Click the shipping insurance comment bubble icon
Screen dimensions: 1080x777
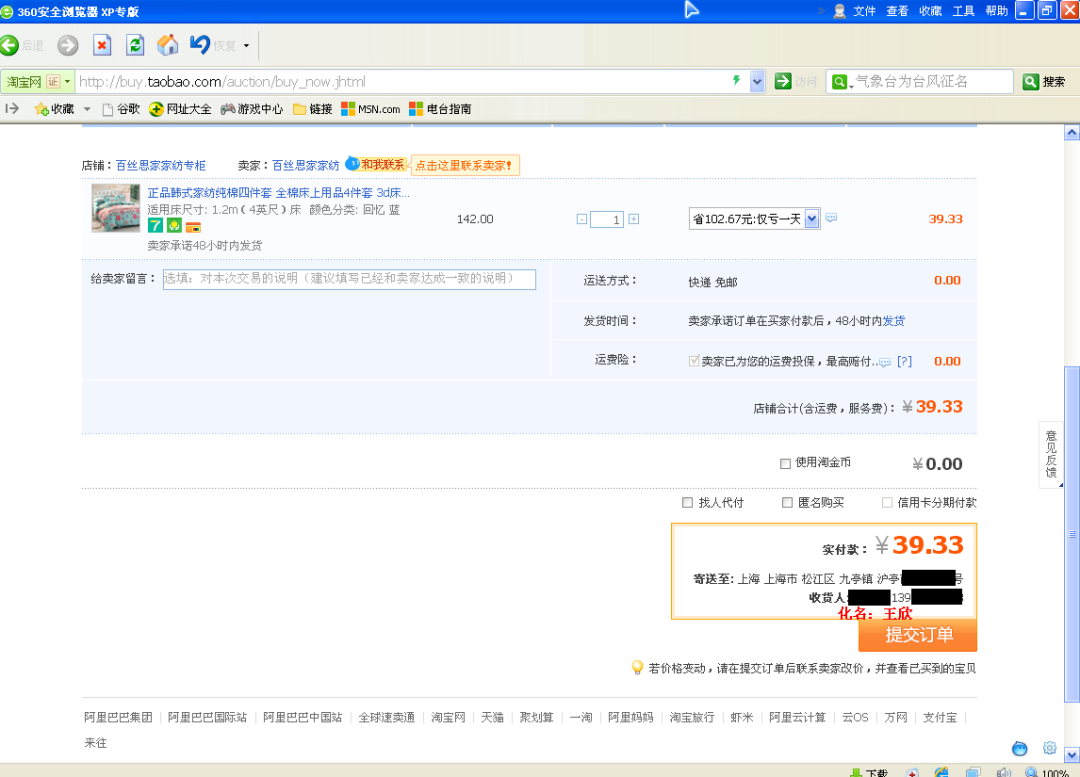pyautogui.click(x=885, y=362)
